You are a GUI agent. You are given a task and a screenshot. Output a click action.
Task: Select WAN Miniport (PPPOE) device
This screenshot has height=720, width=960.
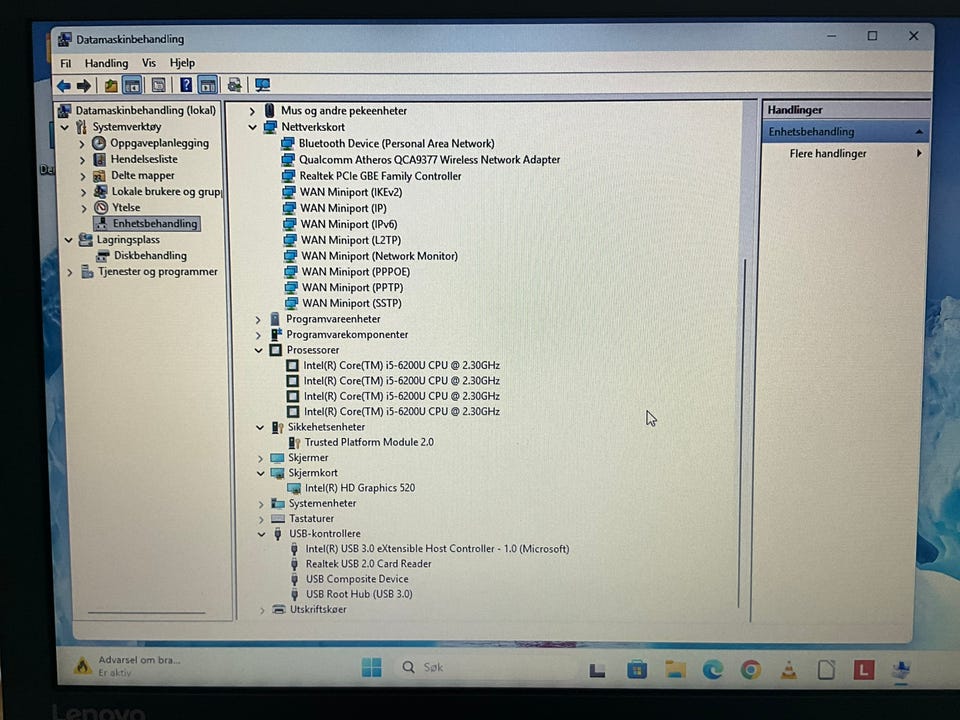coord(356,272)
